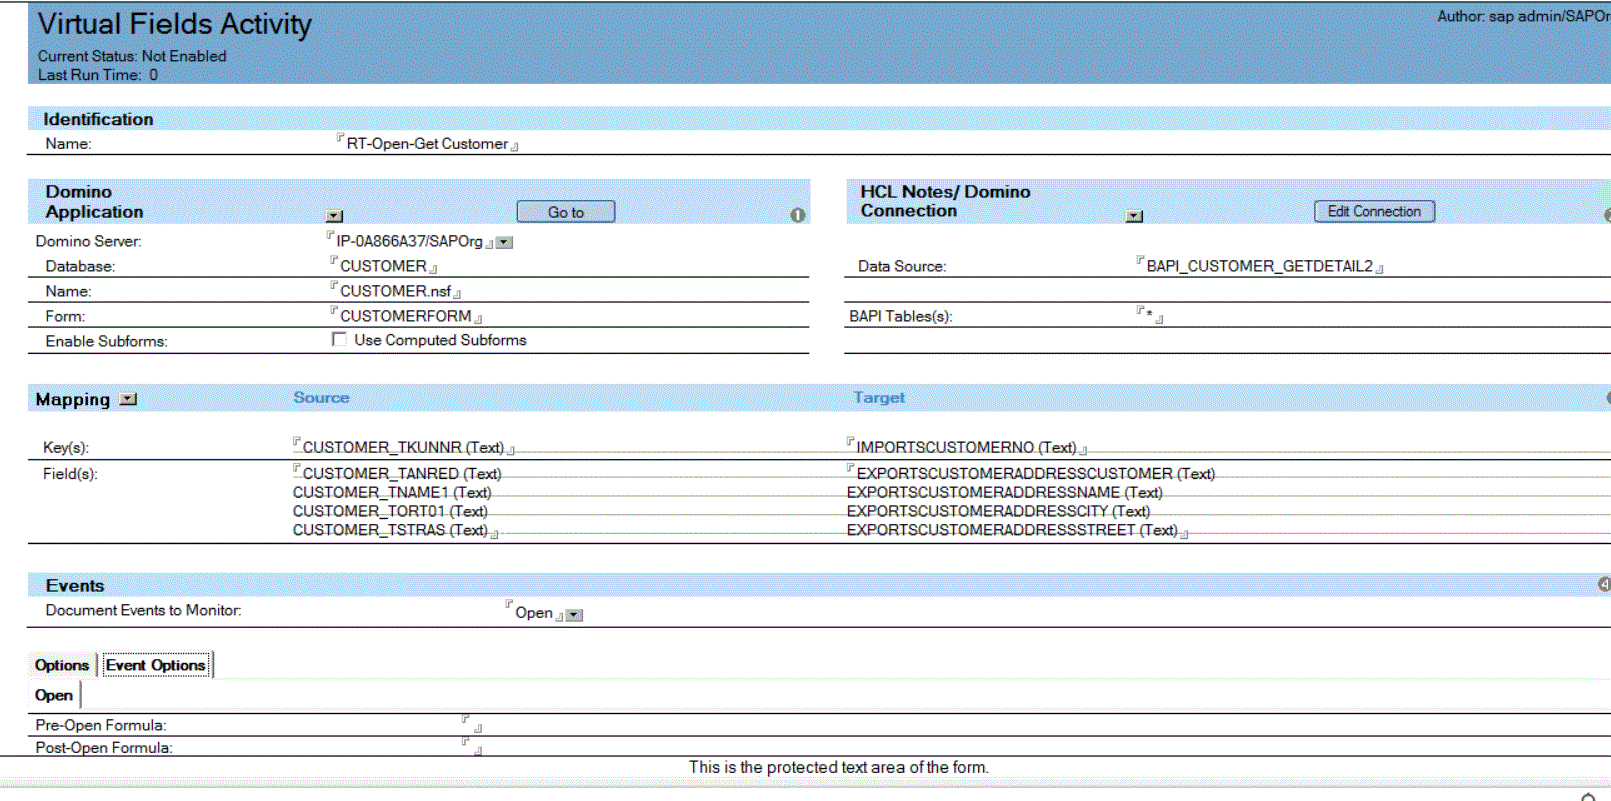Screen dimensions: 1611x801
Task: Click the Domino Application section info badge
Action: [797, 215]
